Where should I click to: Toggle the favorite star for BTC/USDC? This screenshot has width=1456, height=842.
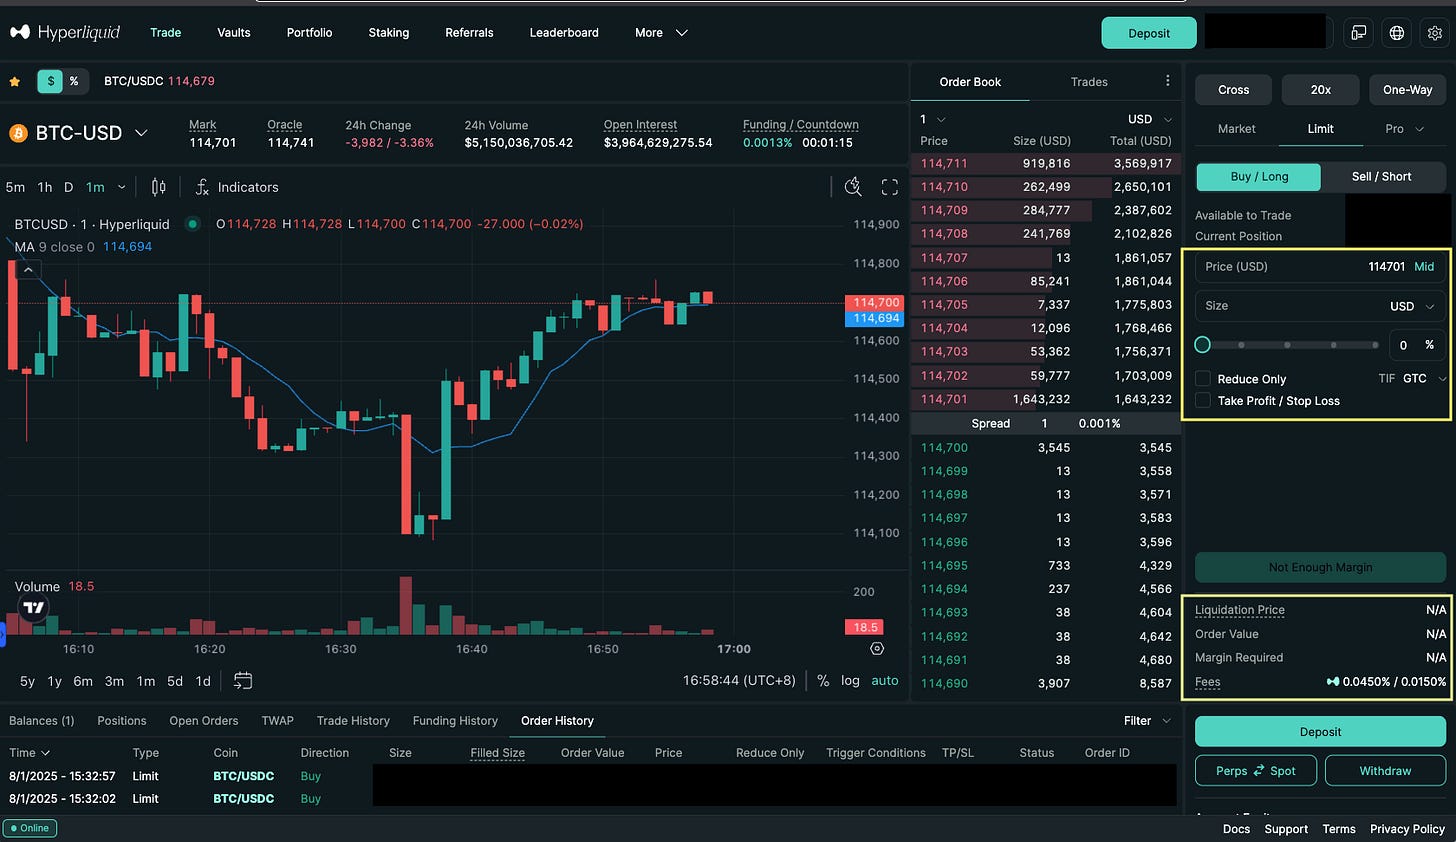tap(15, 82)
